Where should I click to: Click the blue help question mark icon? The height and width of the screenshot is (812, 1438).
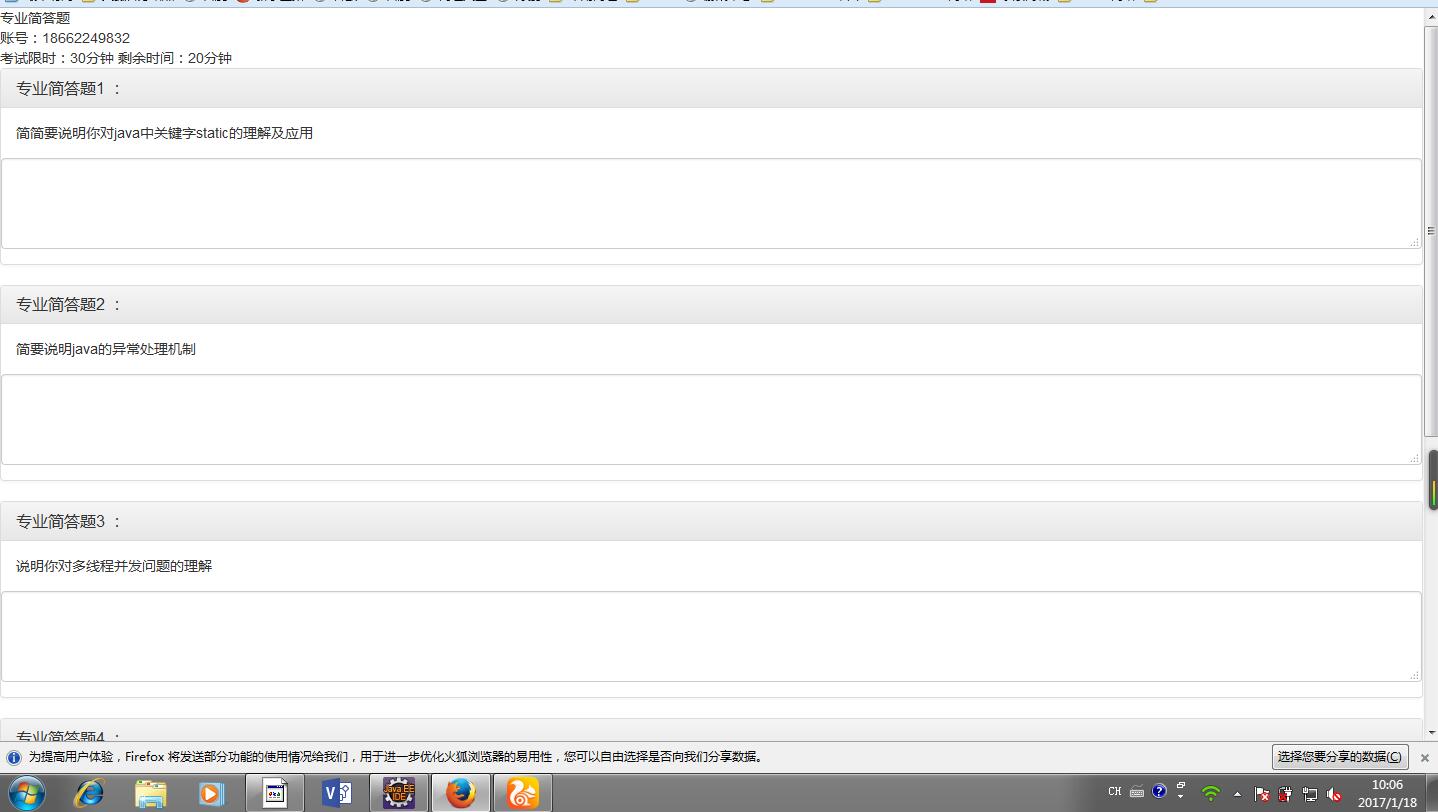pyautogui.click(x=1159, y=791)
